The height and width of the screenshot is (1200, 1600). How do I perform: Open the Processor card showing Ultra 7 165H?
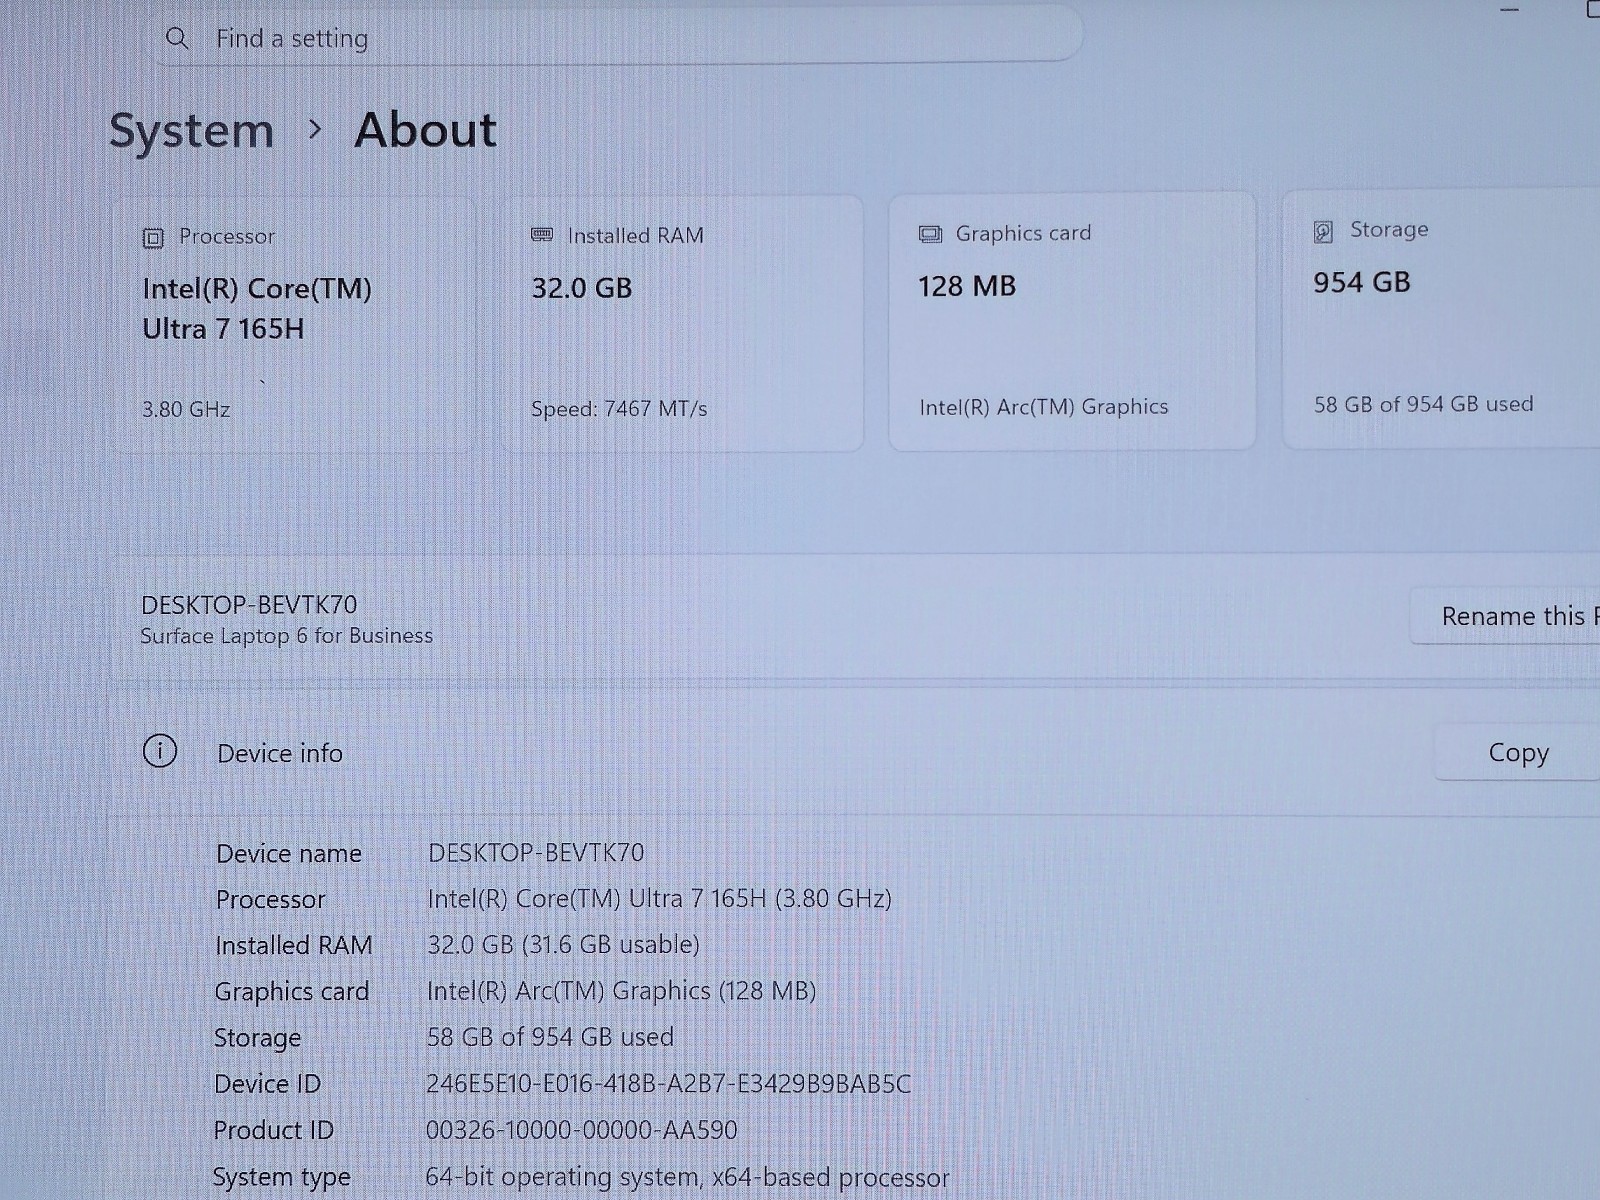[x=294, y=325]
